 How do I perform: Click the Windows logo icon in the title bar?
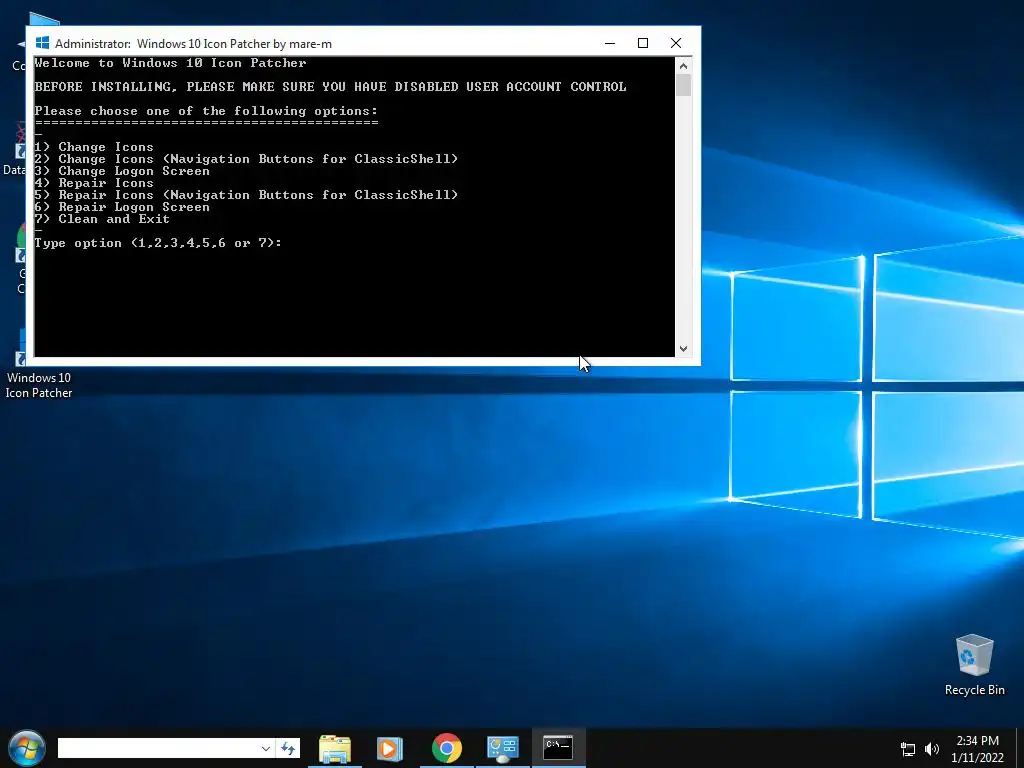pyautogui.click(x=42, y=43)
